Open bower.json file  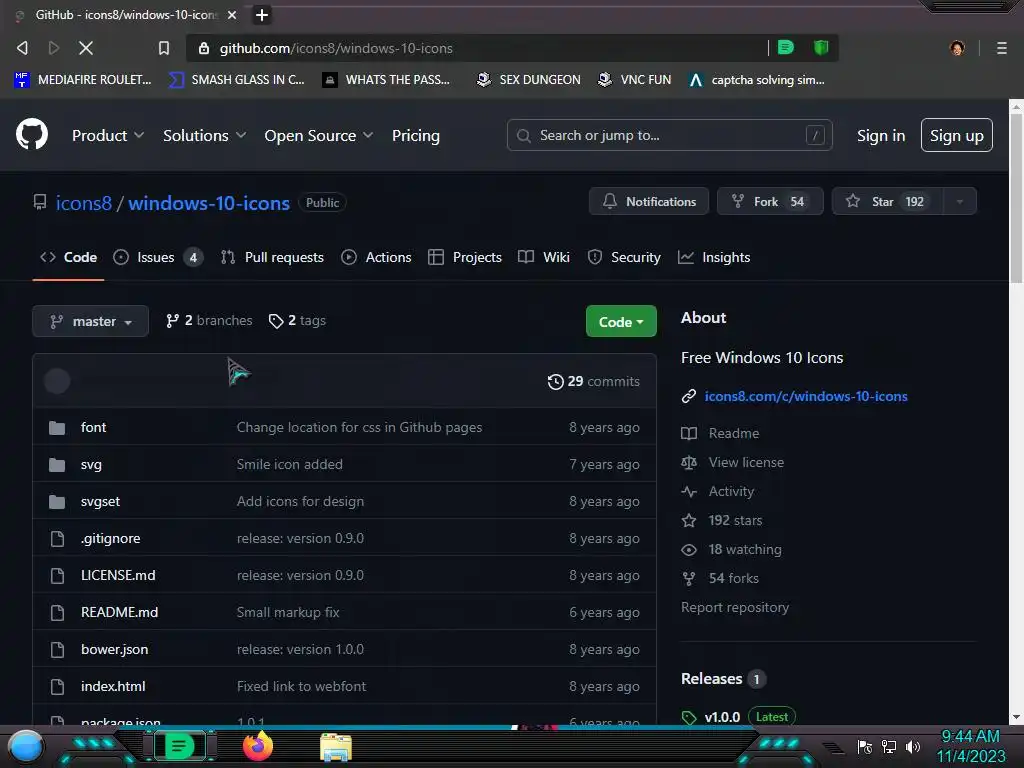(x=114, y=649)
